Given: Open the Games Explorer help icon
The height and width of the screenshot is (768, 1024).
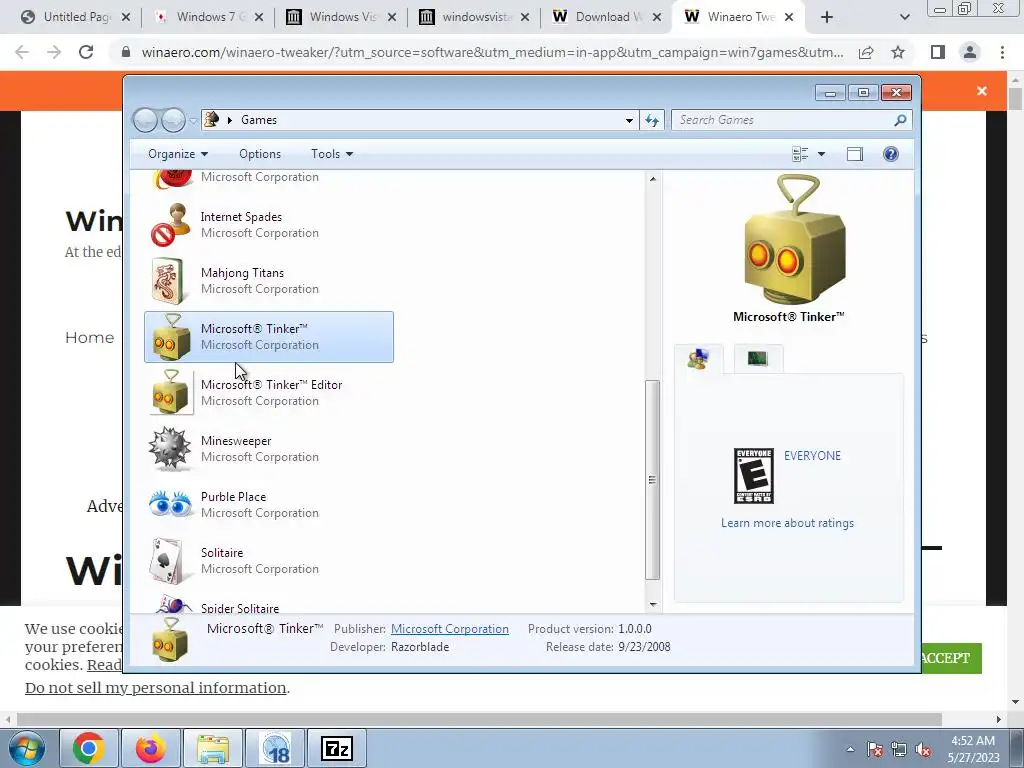Looking at the screenshot, I should (x=891, y=154).
